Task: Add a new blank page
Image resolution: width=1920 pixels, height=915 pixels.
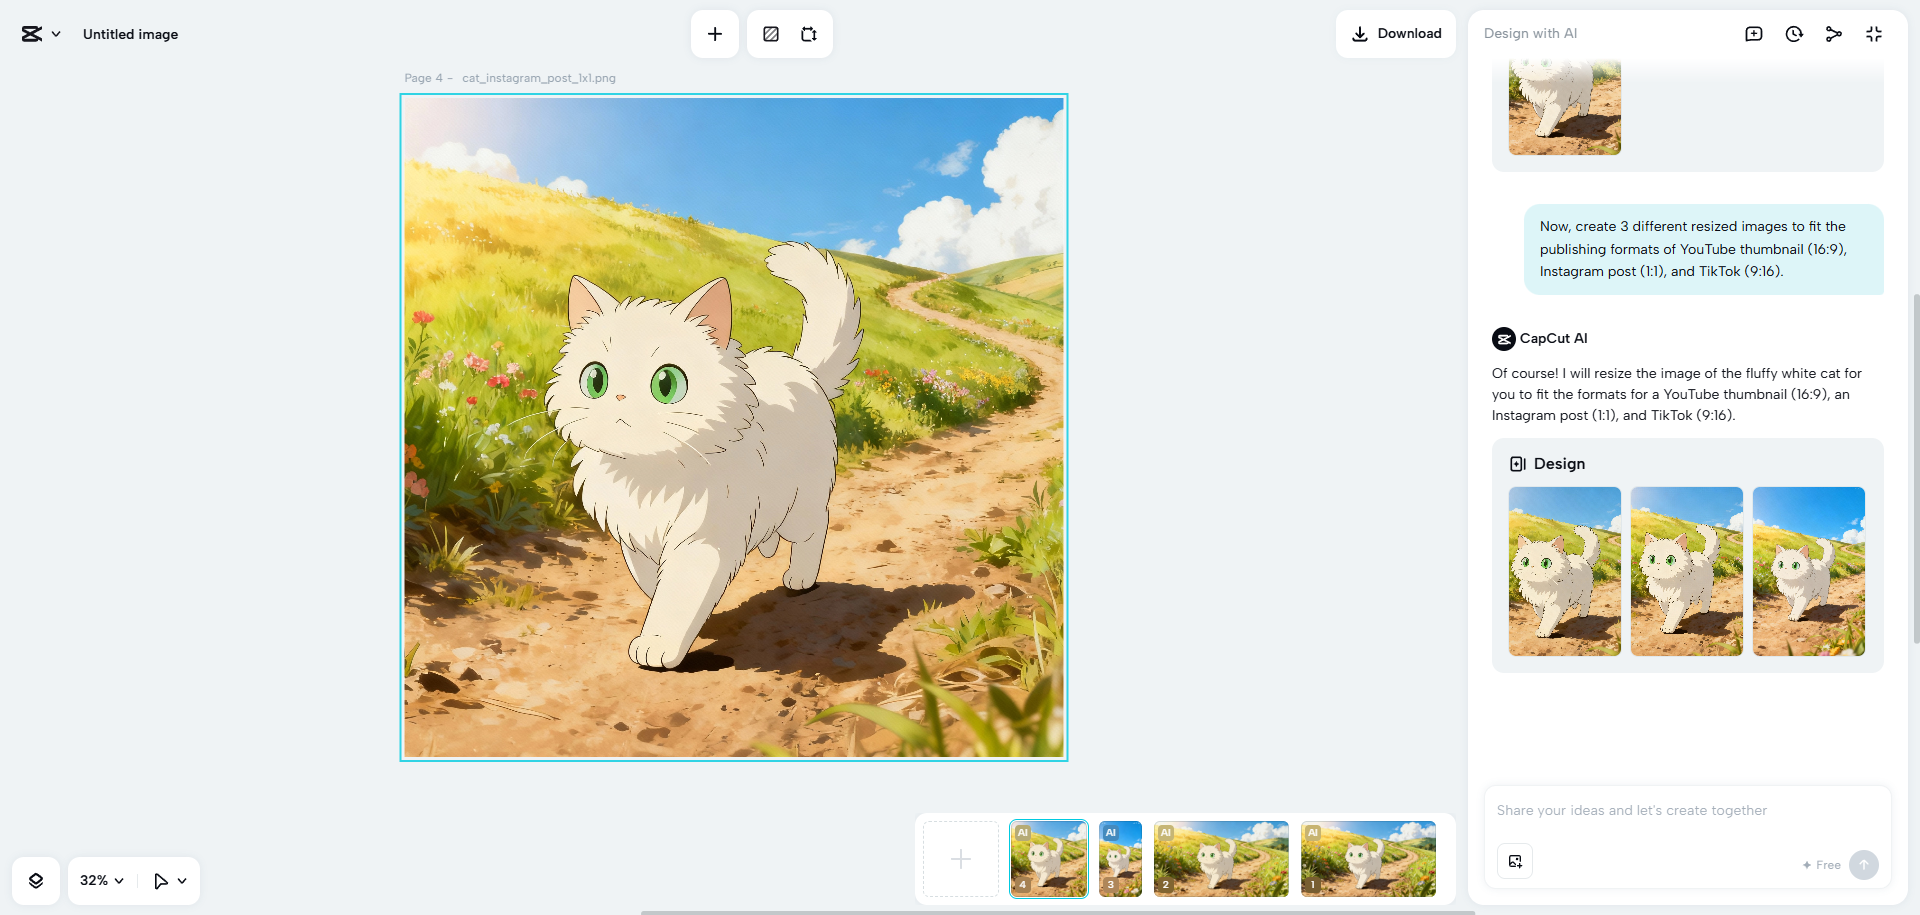Action: (961, 859)
